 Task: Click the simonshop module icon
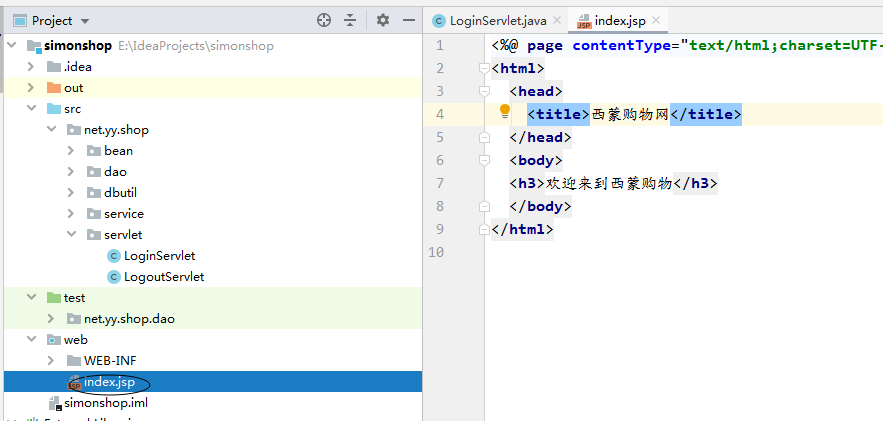pyautogui.click(x=34, y=46)
